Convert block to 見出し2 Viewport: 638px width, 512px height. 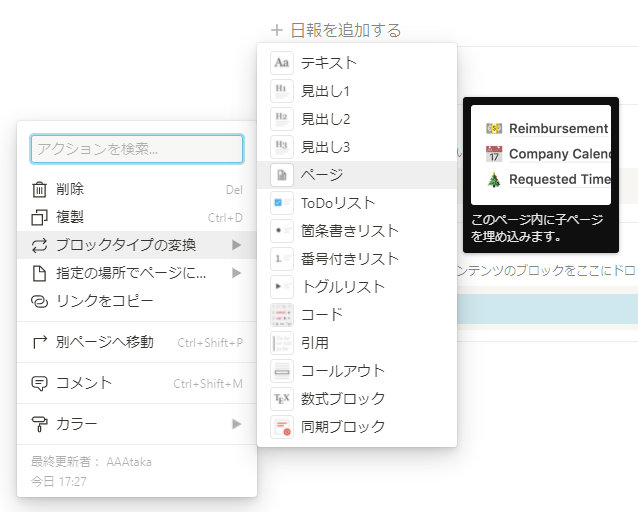[357, 119]
